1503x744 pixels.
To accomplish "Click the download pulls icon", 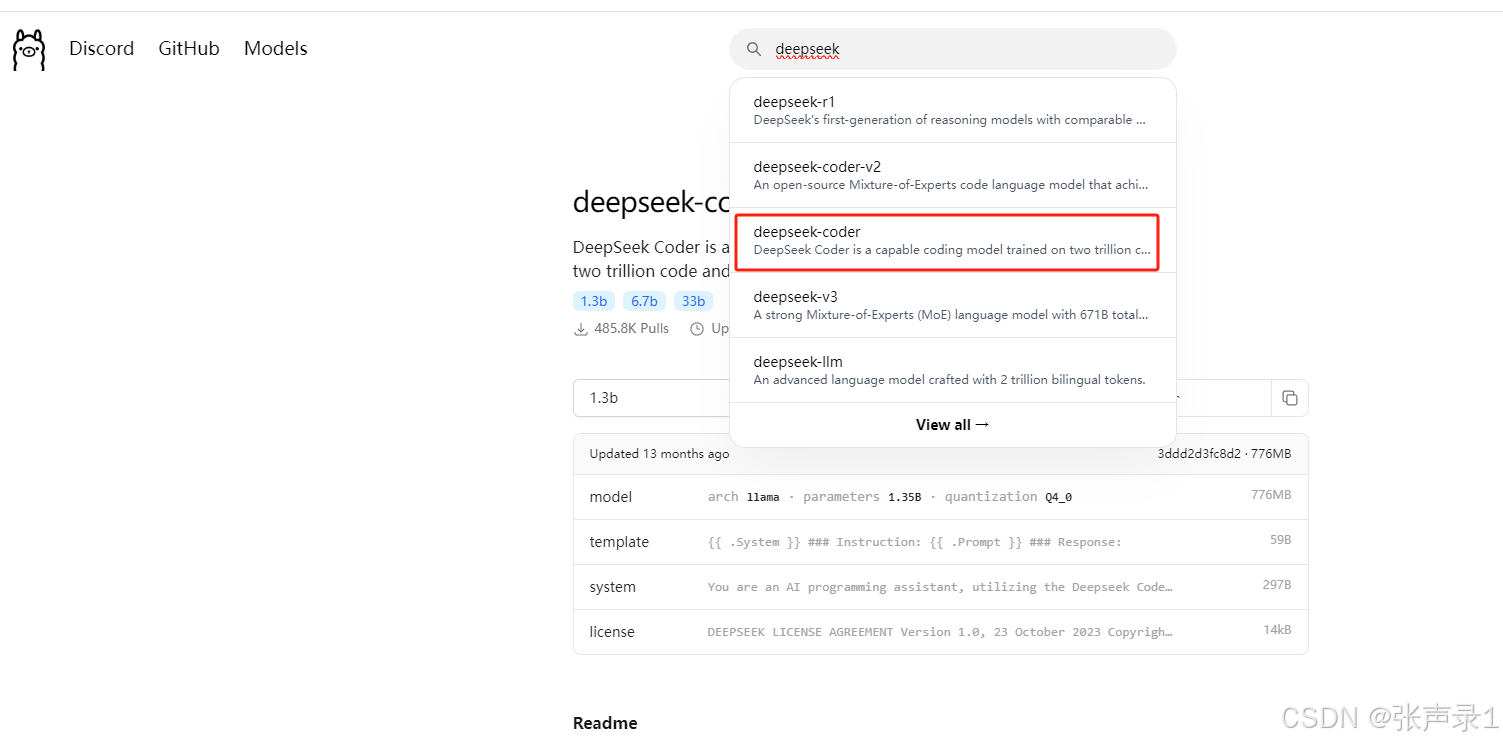I will (581, 329).
